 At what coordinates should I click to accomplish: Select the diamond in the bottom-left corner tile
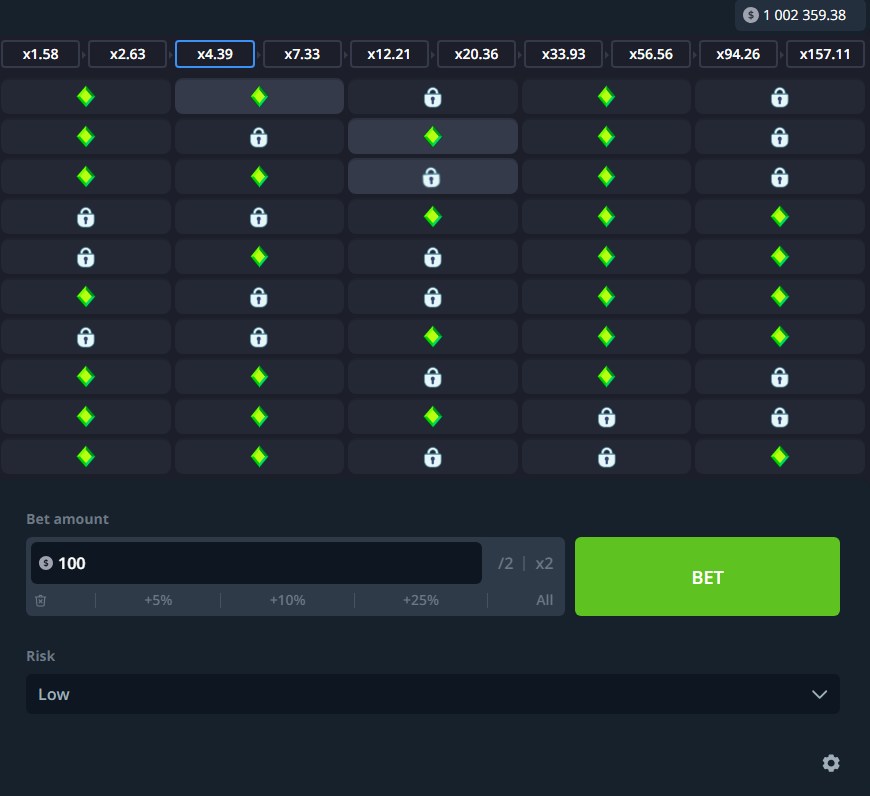86,457
